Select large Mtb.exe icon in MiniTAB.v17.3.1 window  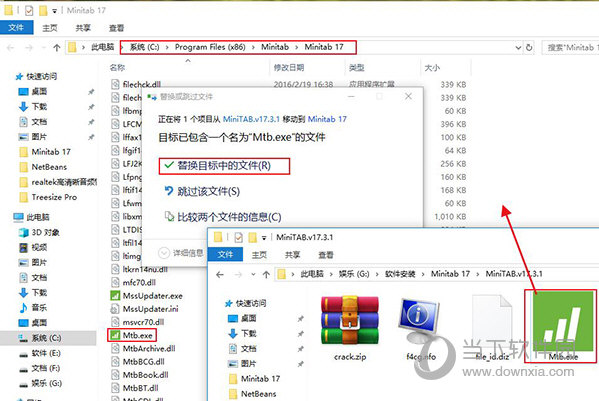pos(563,326)
